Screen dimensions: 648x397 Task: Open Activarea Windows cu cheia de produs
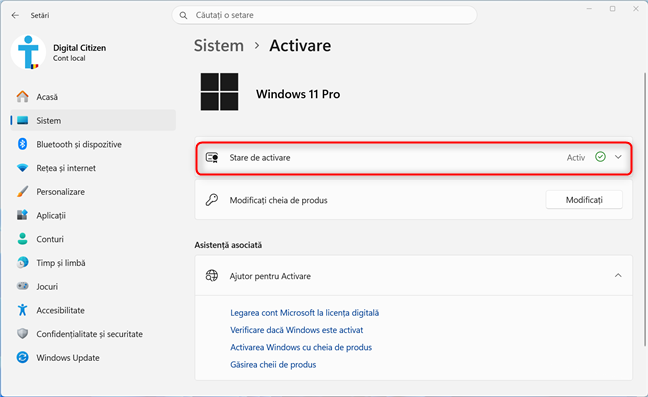pyautogui.click(x=301, y=347)
